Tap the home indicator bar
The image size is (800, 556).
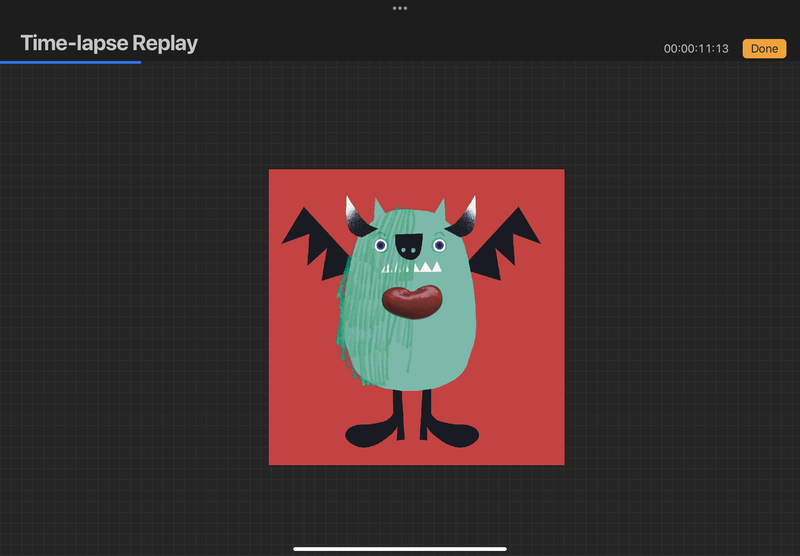[400, 548]
